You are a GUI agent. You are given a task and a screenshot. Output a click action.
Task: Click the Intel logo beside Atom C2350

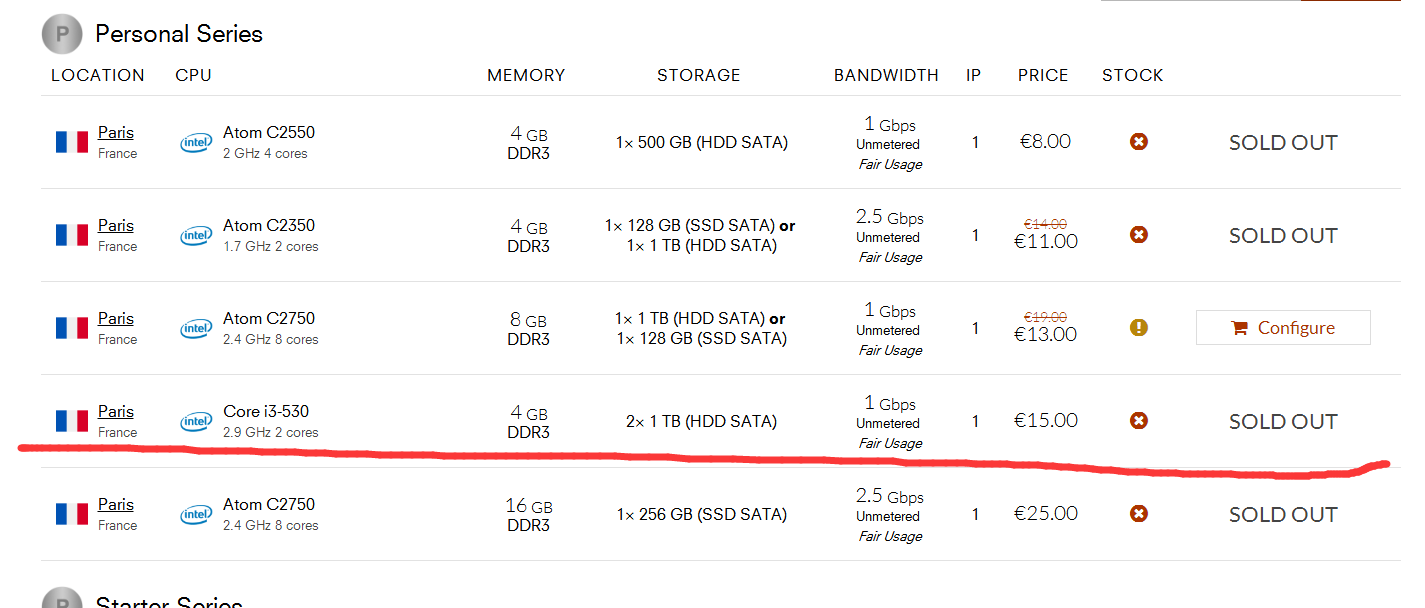click(x=196, y=236)
